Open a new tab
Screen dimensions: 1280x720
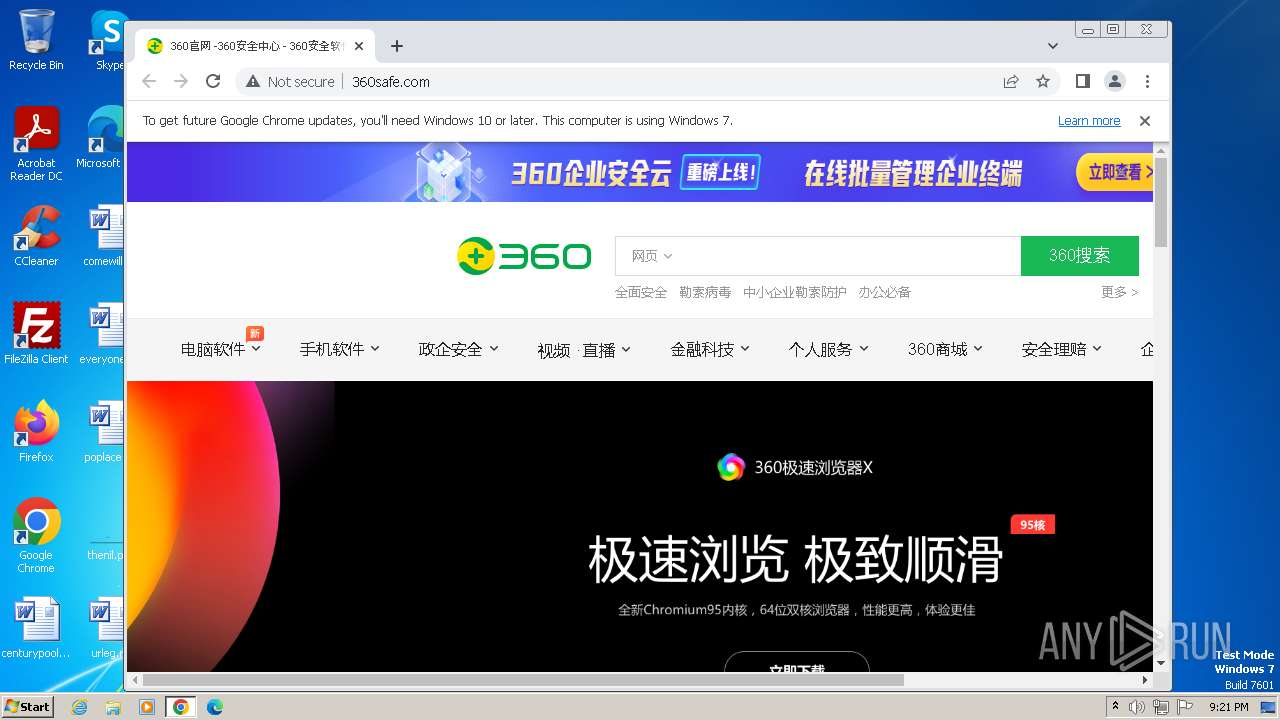pyautogui.click(x=397, y=46)
